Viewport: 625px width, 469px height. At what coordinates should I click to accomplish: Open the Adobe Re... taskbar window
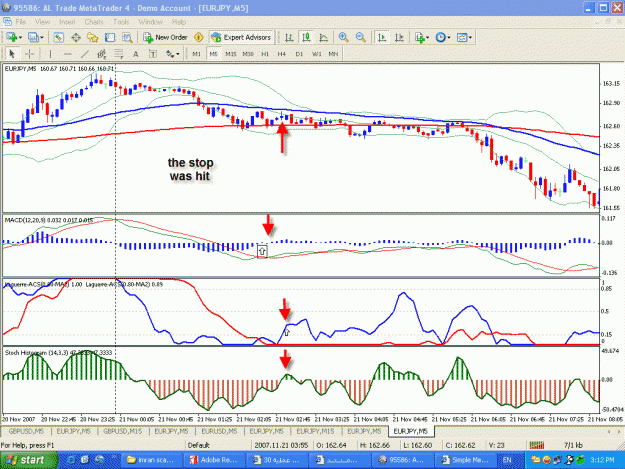[214, 460]
